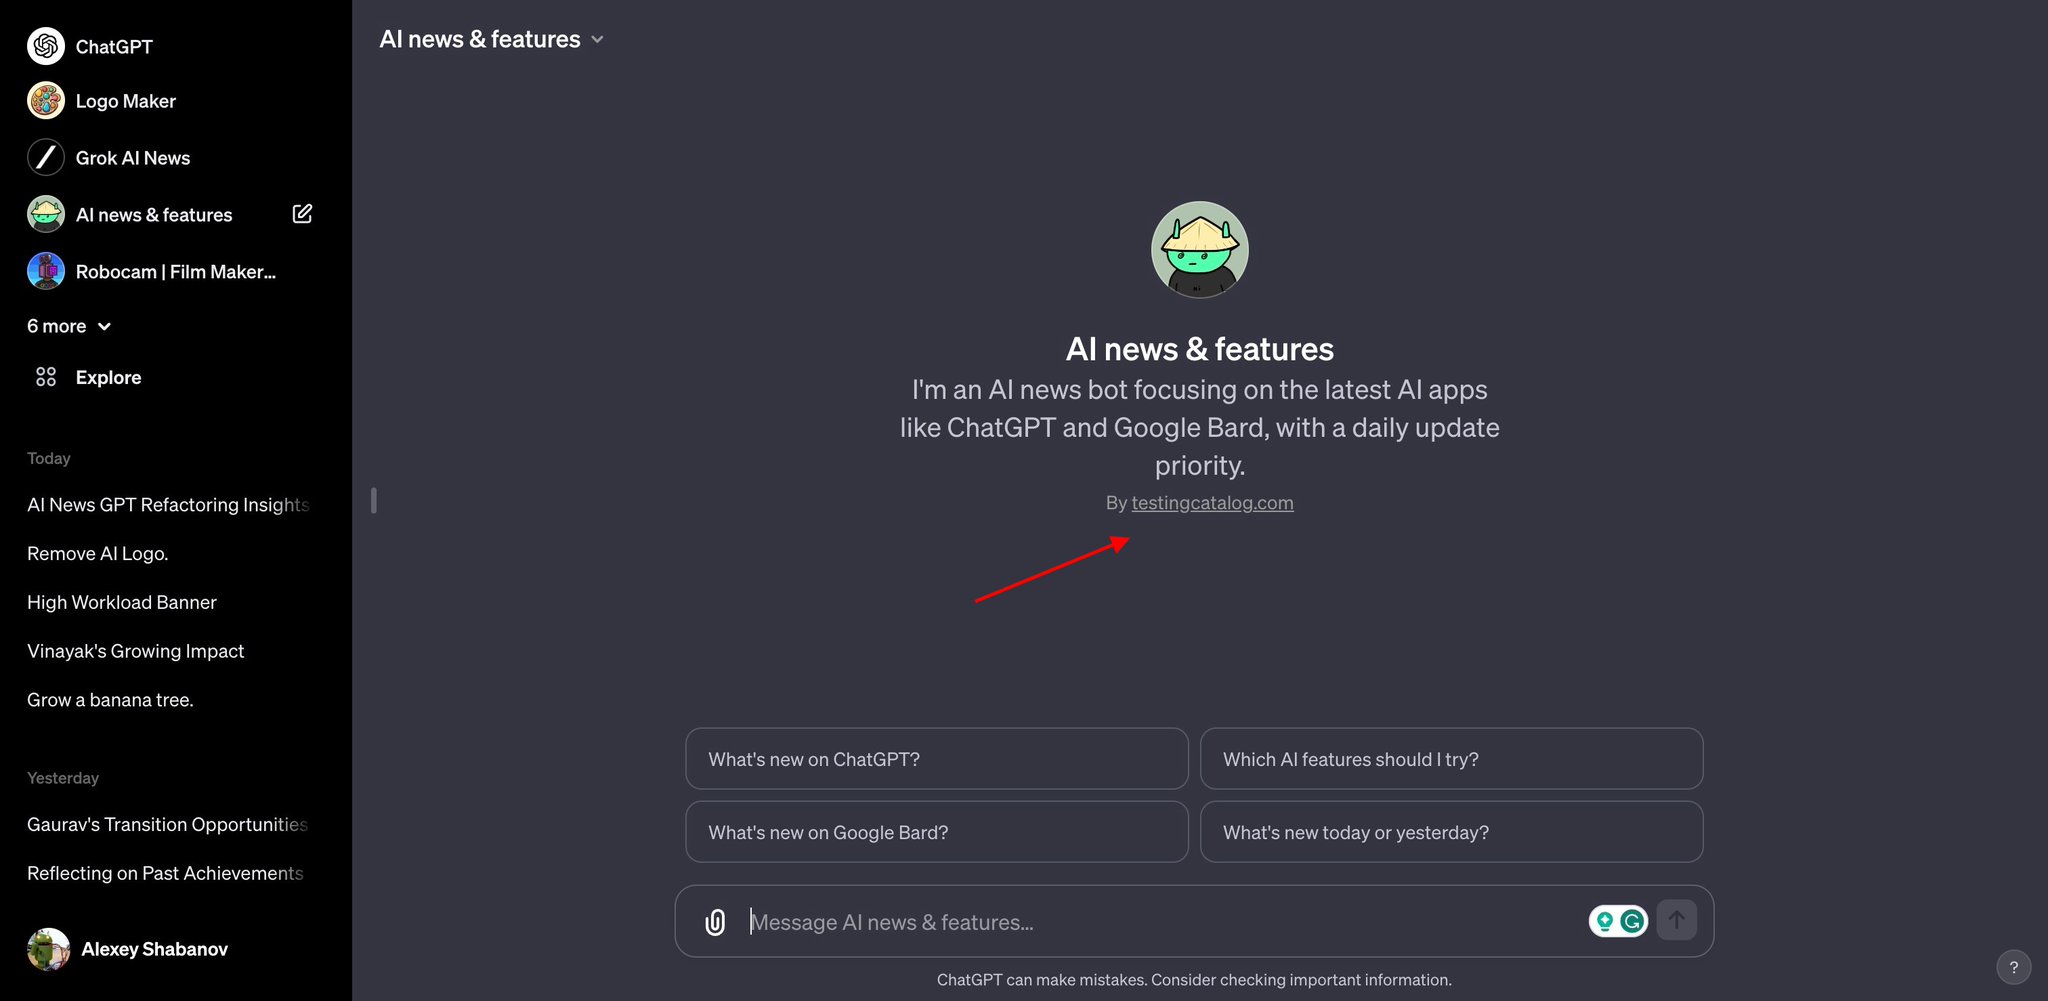Choose 'What's new on Google Bard?' prompt
This screenshot has height=1001, width=2048.
pos(937,832)
